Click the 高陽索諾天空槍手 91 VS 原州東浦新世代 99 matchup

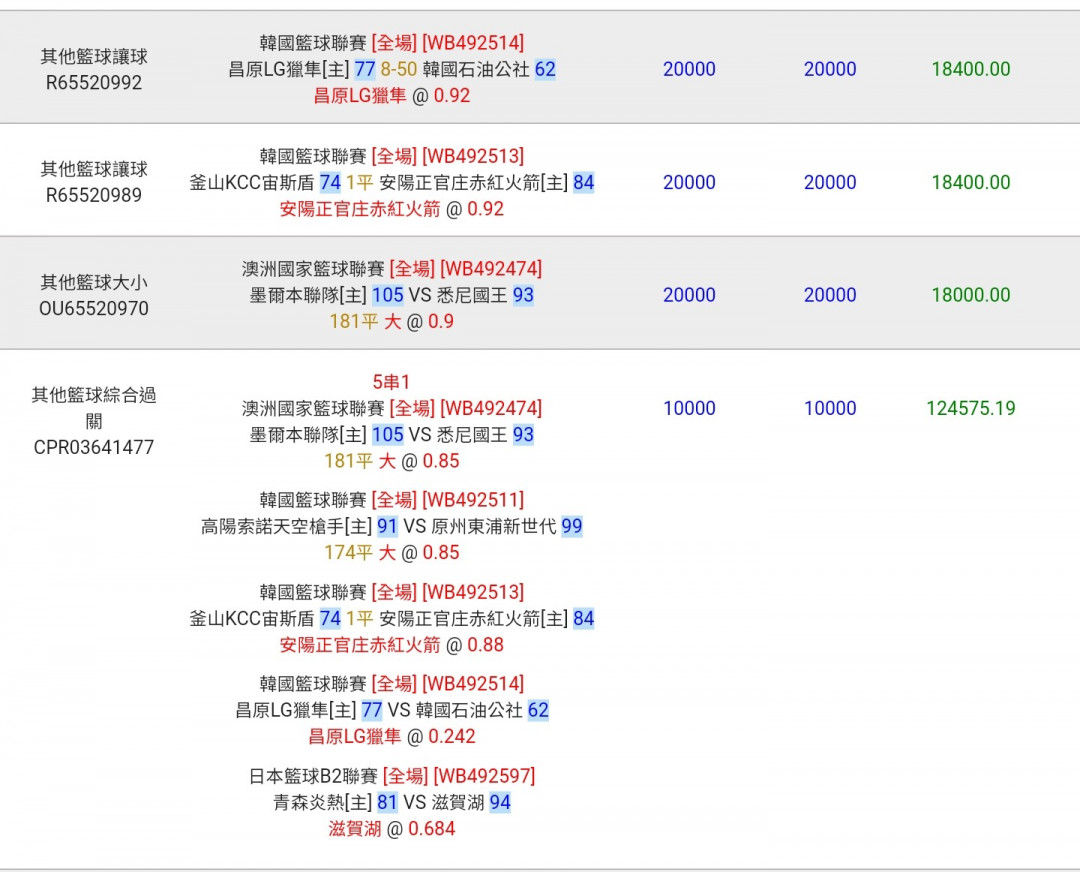pos(391,527)
